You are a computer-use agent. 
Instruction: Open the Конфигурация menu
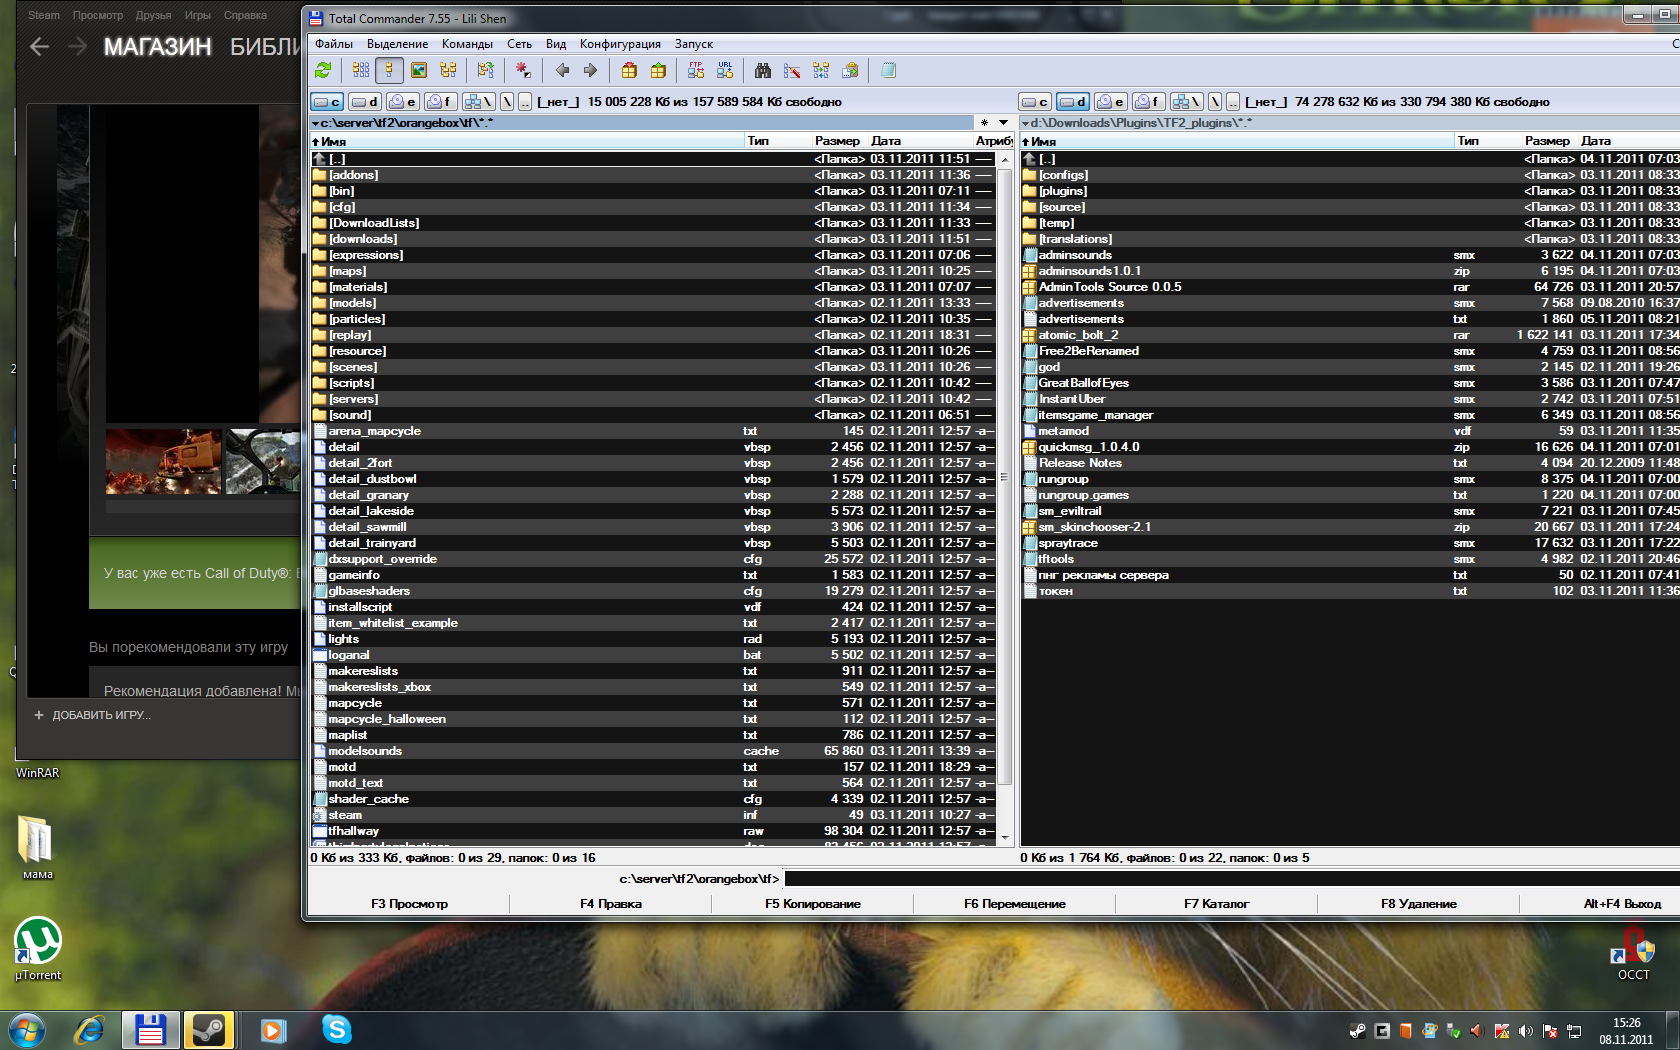620,44
